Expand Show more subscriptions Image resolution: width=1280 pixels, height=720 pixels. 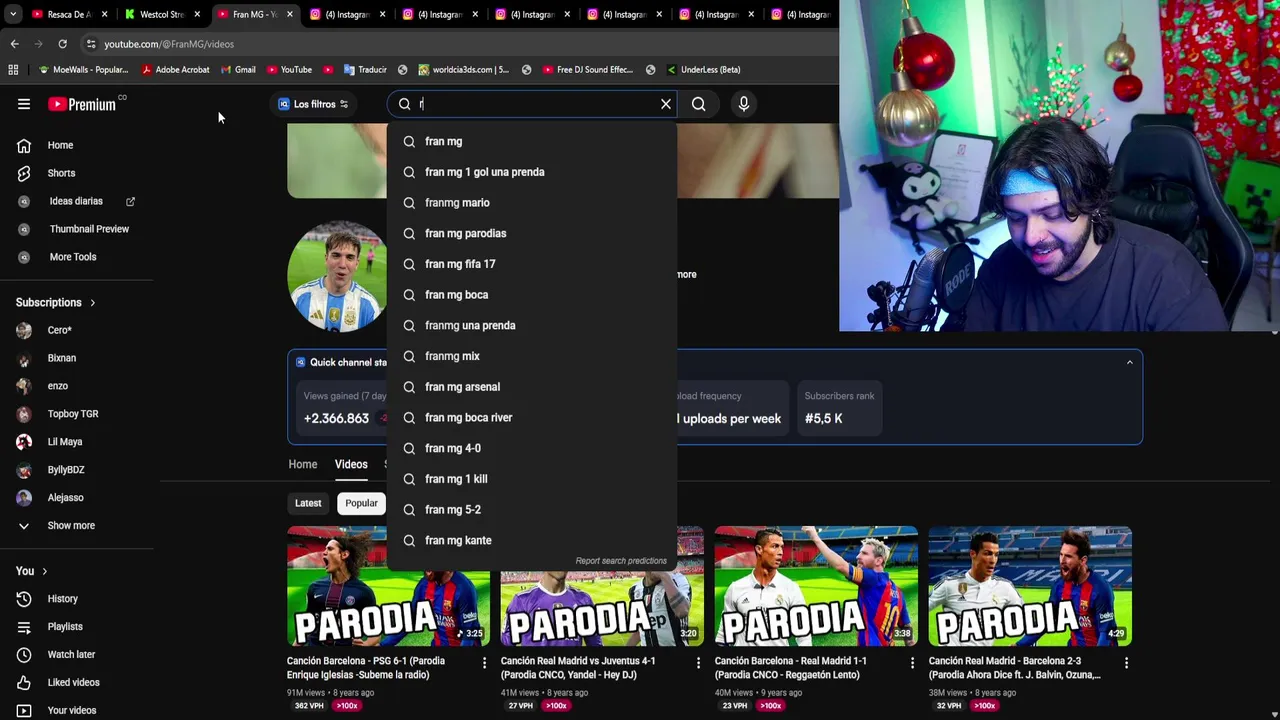(71, 526)
